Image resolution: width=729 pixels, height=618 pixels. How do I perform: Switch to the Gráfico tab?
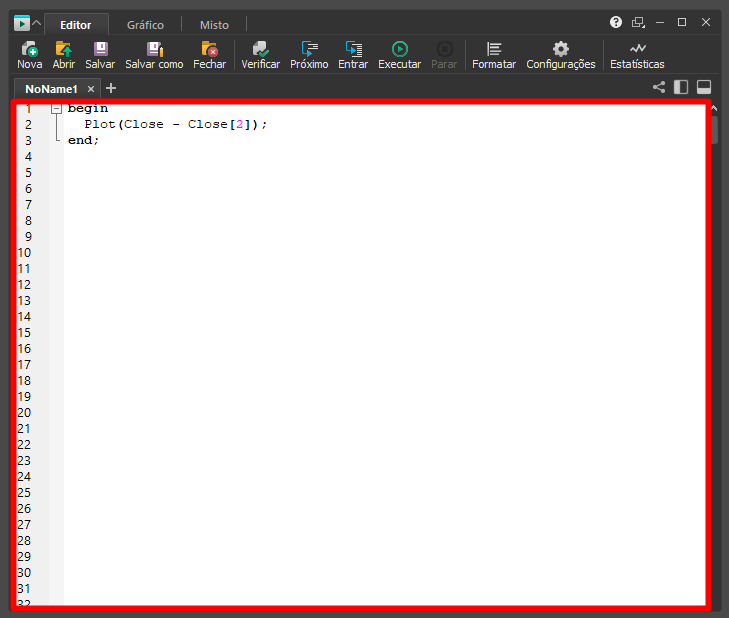pyautogui.click(x=145, y=25)
